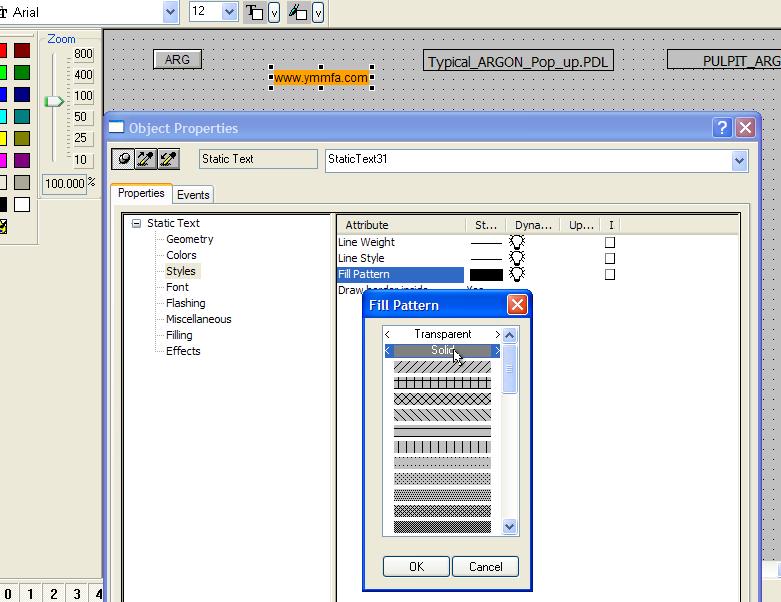Toggle the Line Weight indirect checkbox

(x=610, y=242)
